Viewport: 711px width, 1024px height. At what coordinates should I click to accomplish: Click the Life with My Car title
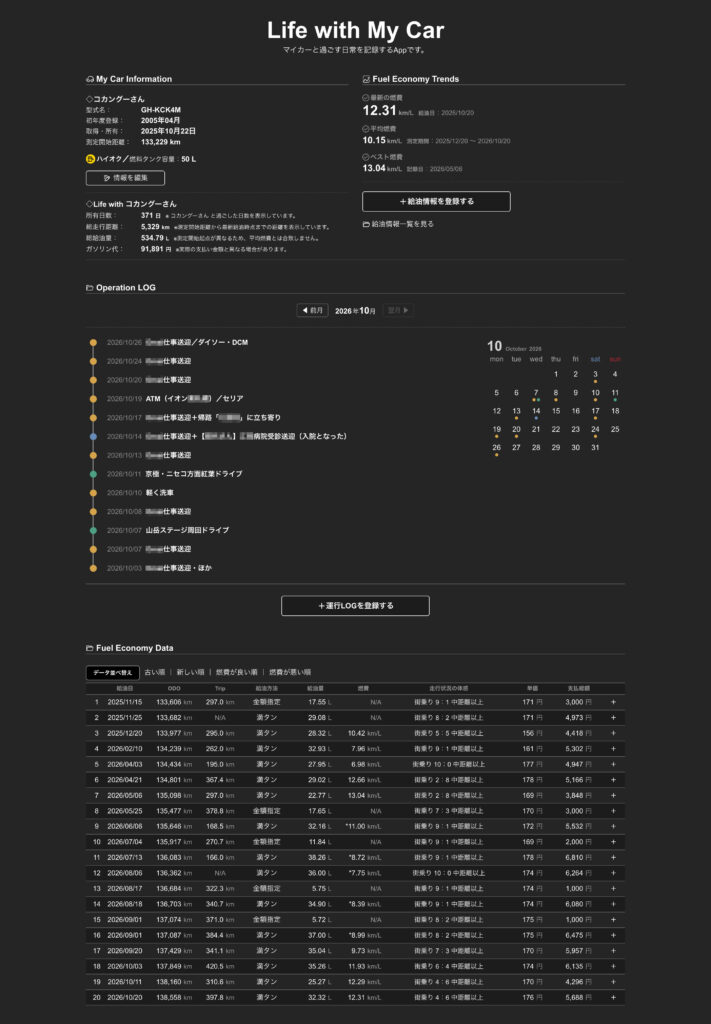click(x=355, y=30)
